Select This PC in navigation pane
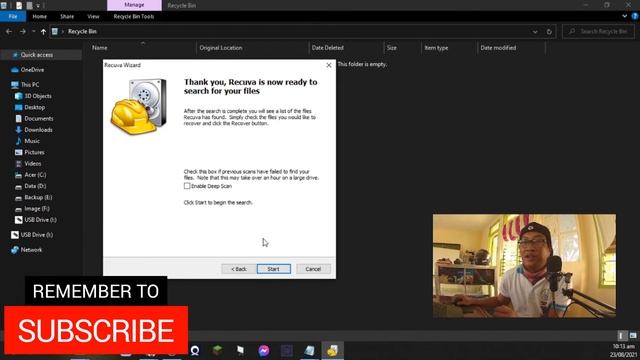This screenshot has width=640, height=360. pyautogui.click(x=30, y=85)
